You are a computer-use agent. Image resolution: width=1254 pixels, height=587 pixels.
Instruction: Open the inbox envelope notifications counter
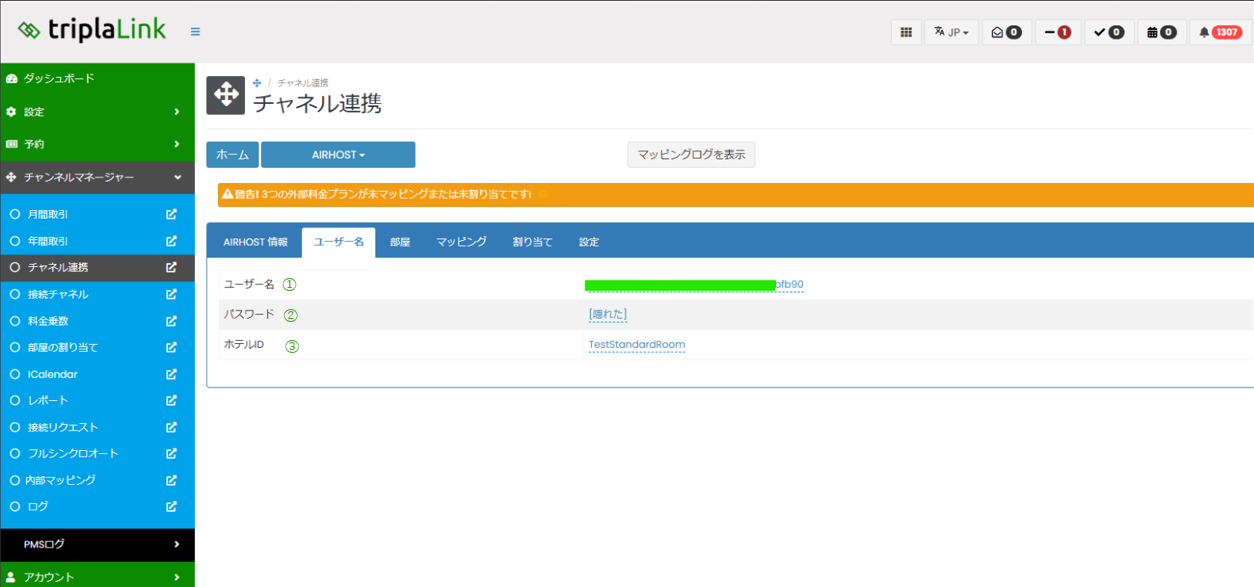(x=1006, y=32)
